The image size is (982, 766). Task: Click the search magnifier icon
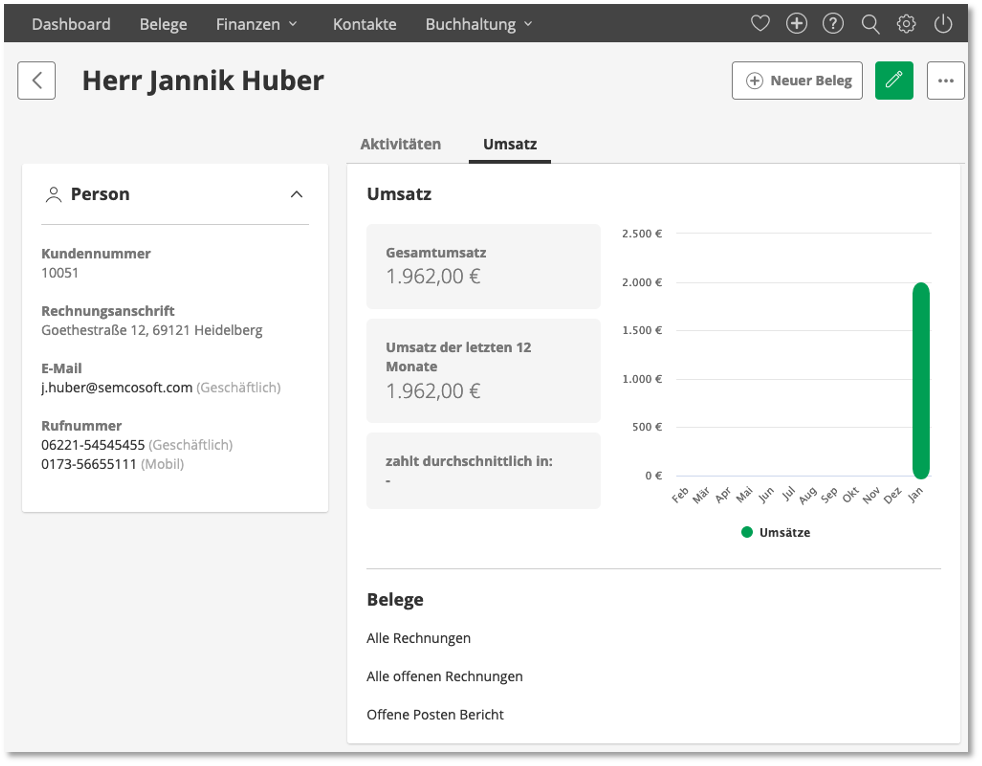click(x=870, y=24)
